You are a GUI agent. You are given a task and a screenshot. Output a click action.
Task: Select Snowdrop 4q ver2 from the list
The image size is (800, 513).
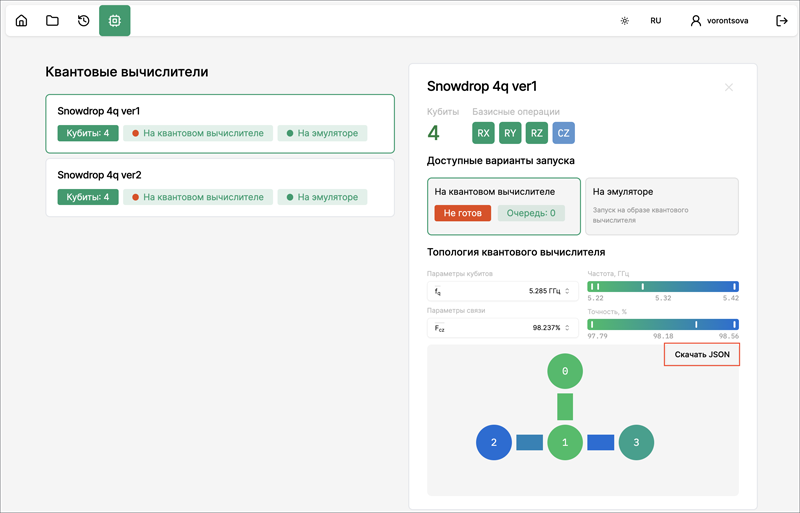click(x=220, y=187)
